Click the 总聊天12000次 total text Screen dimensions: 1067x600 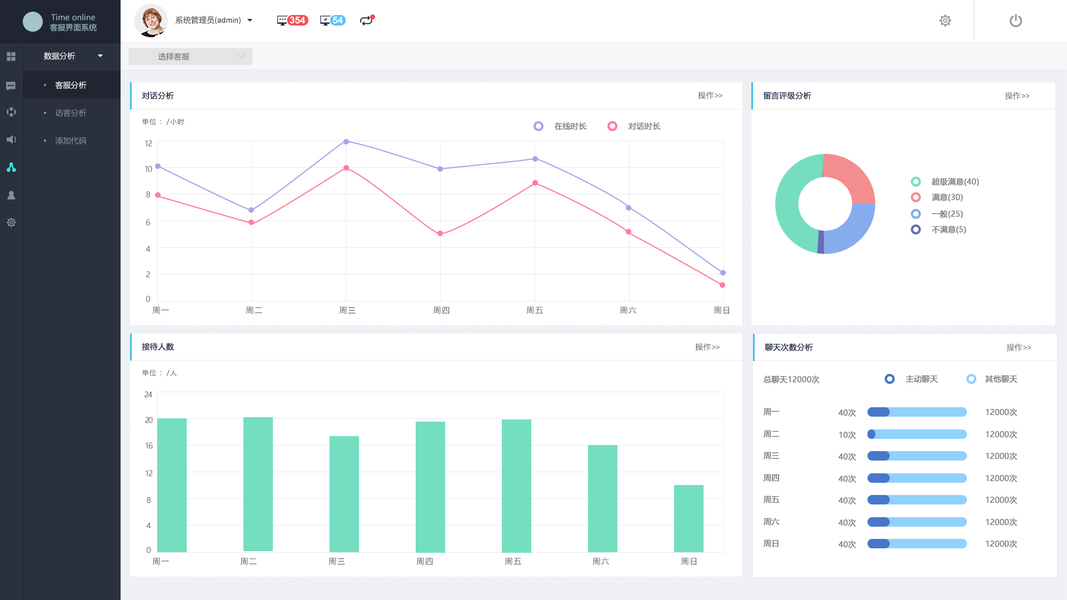point(791,380)
